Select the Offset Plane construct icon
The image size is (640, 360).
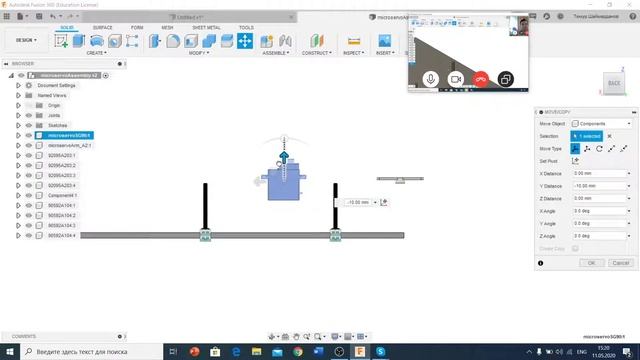click(317, 41)
